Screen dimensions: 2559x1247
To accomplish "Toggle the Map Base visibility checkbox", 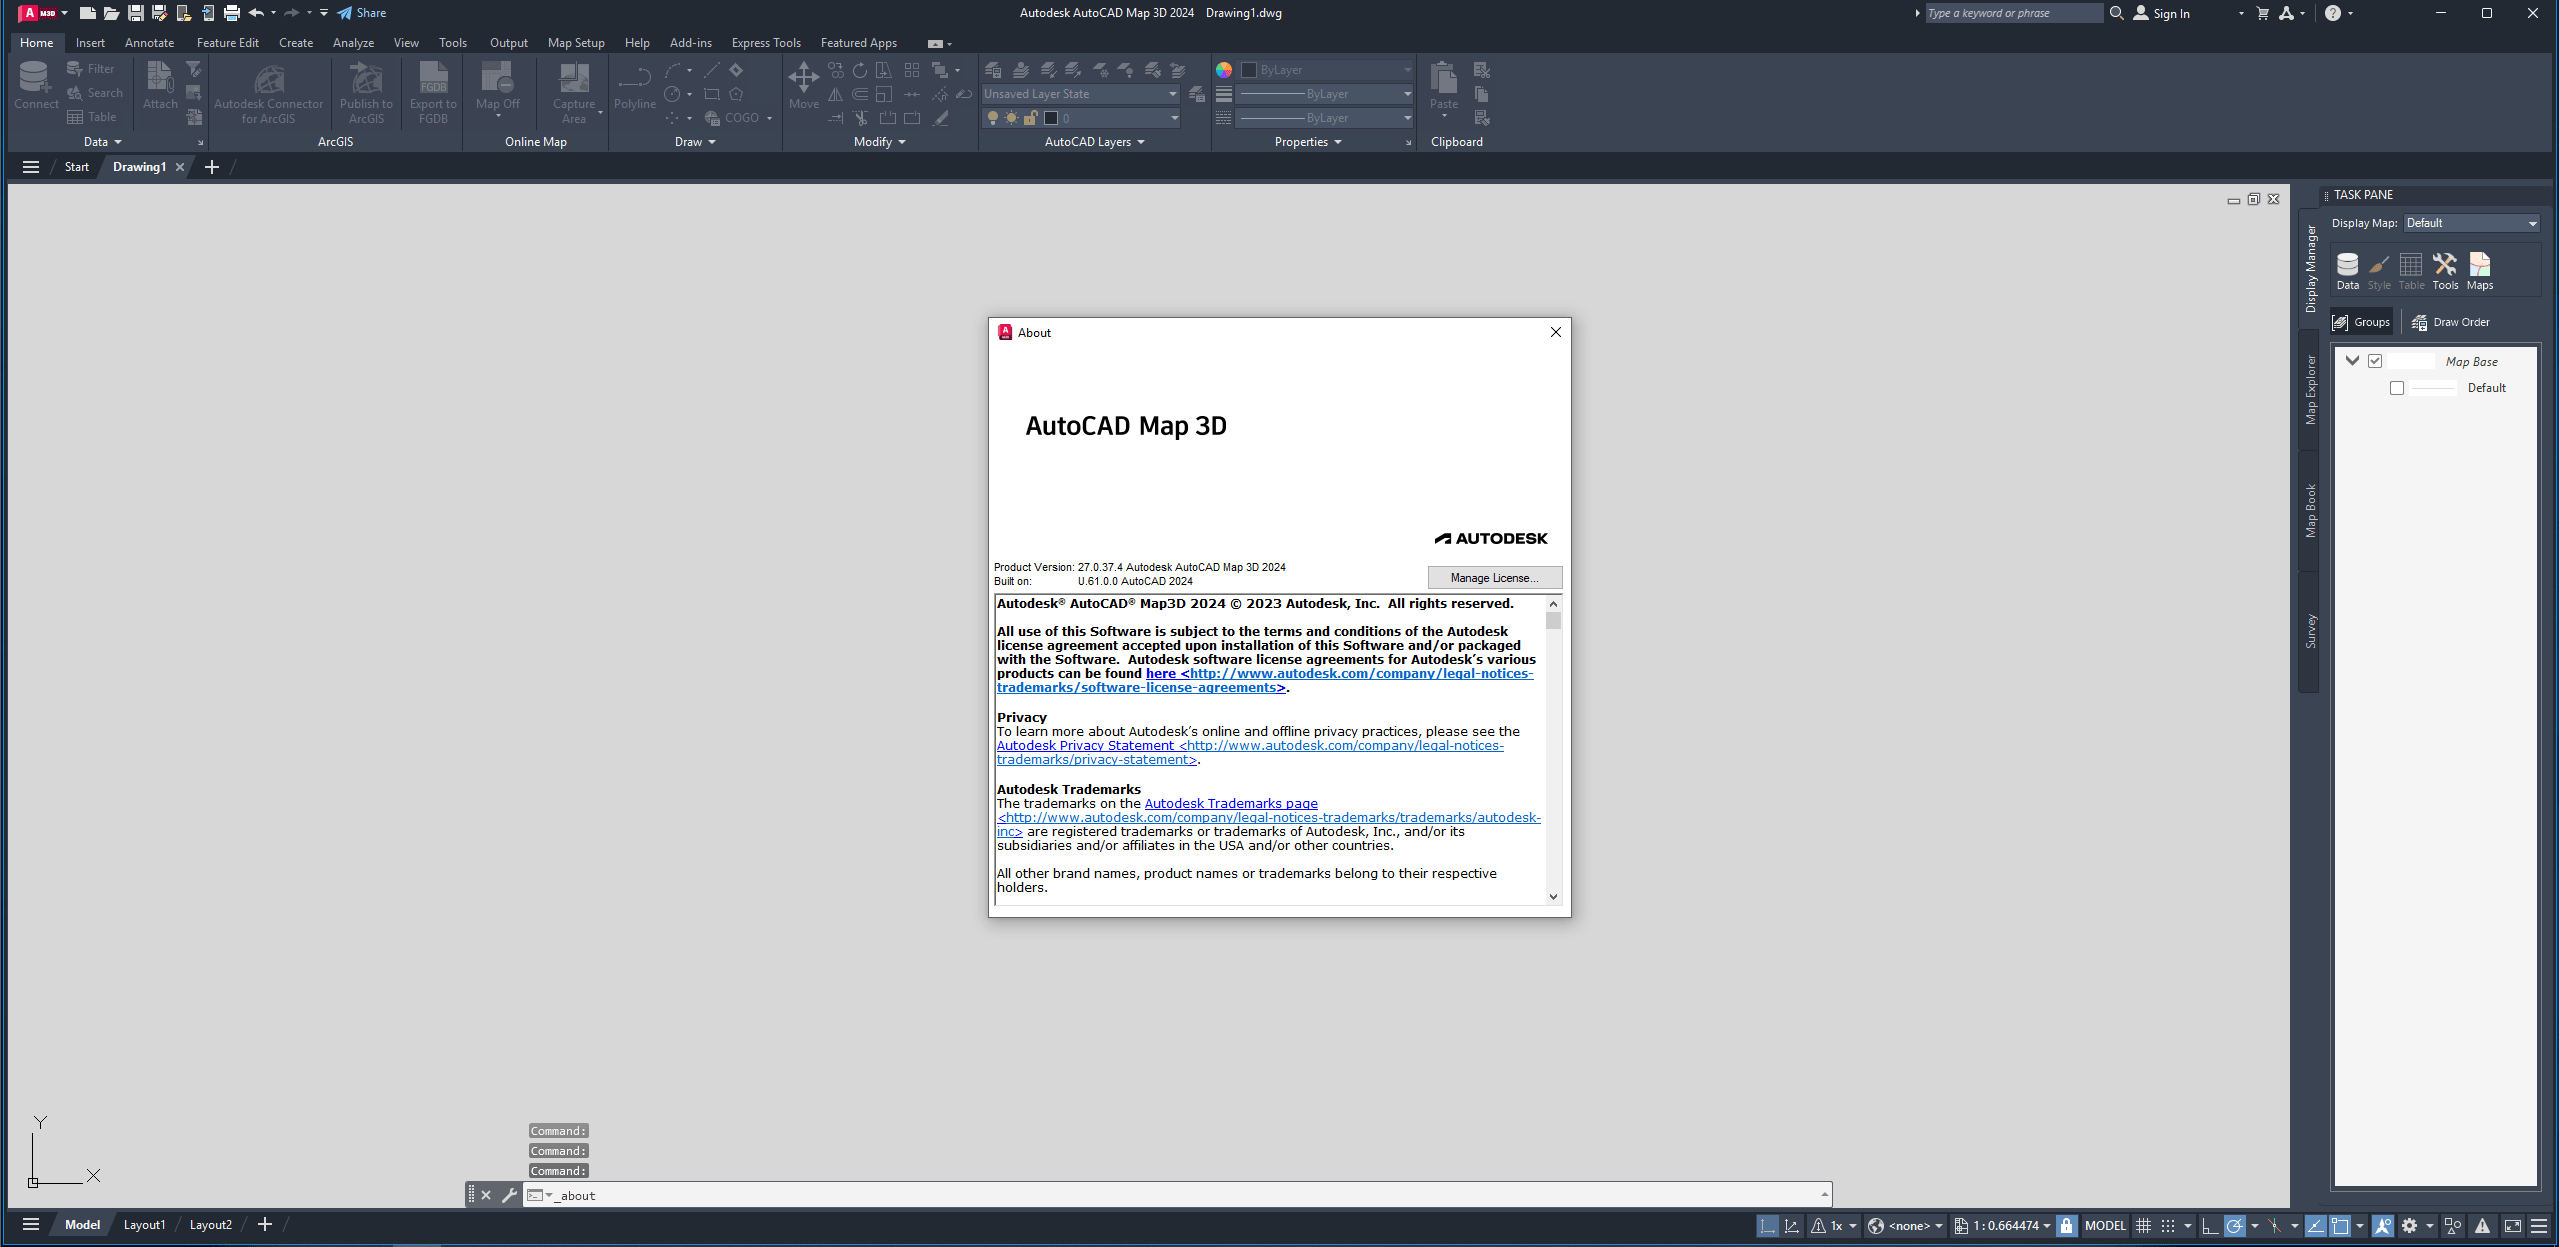I will [x=2376, y=360].
